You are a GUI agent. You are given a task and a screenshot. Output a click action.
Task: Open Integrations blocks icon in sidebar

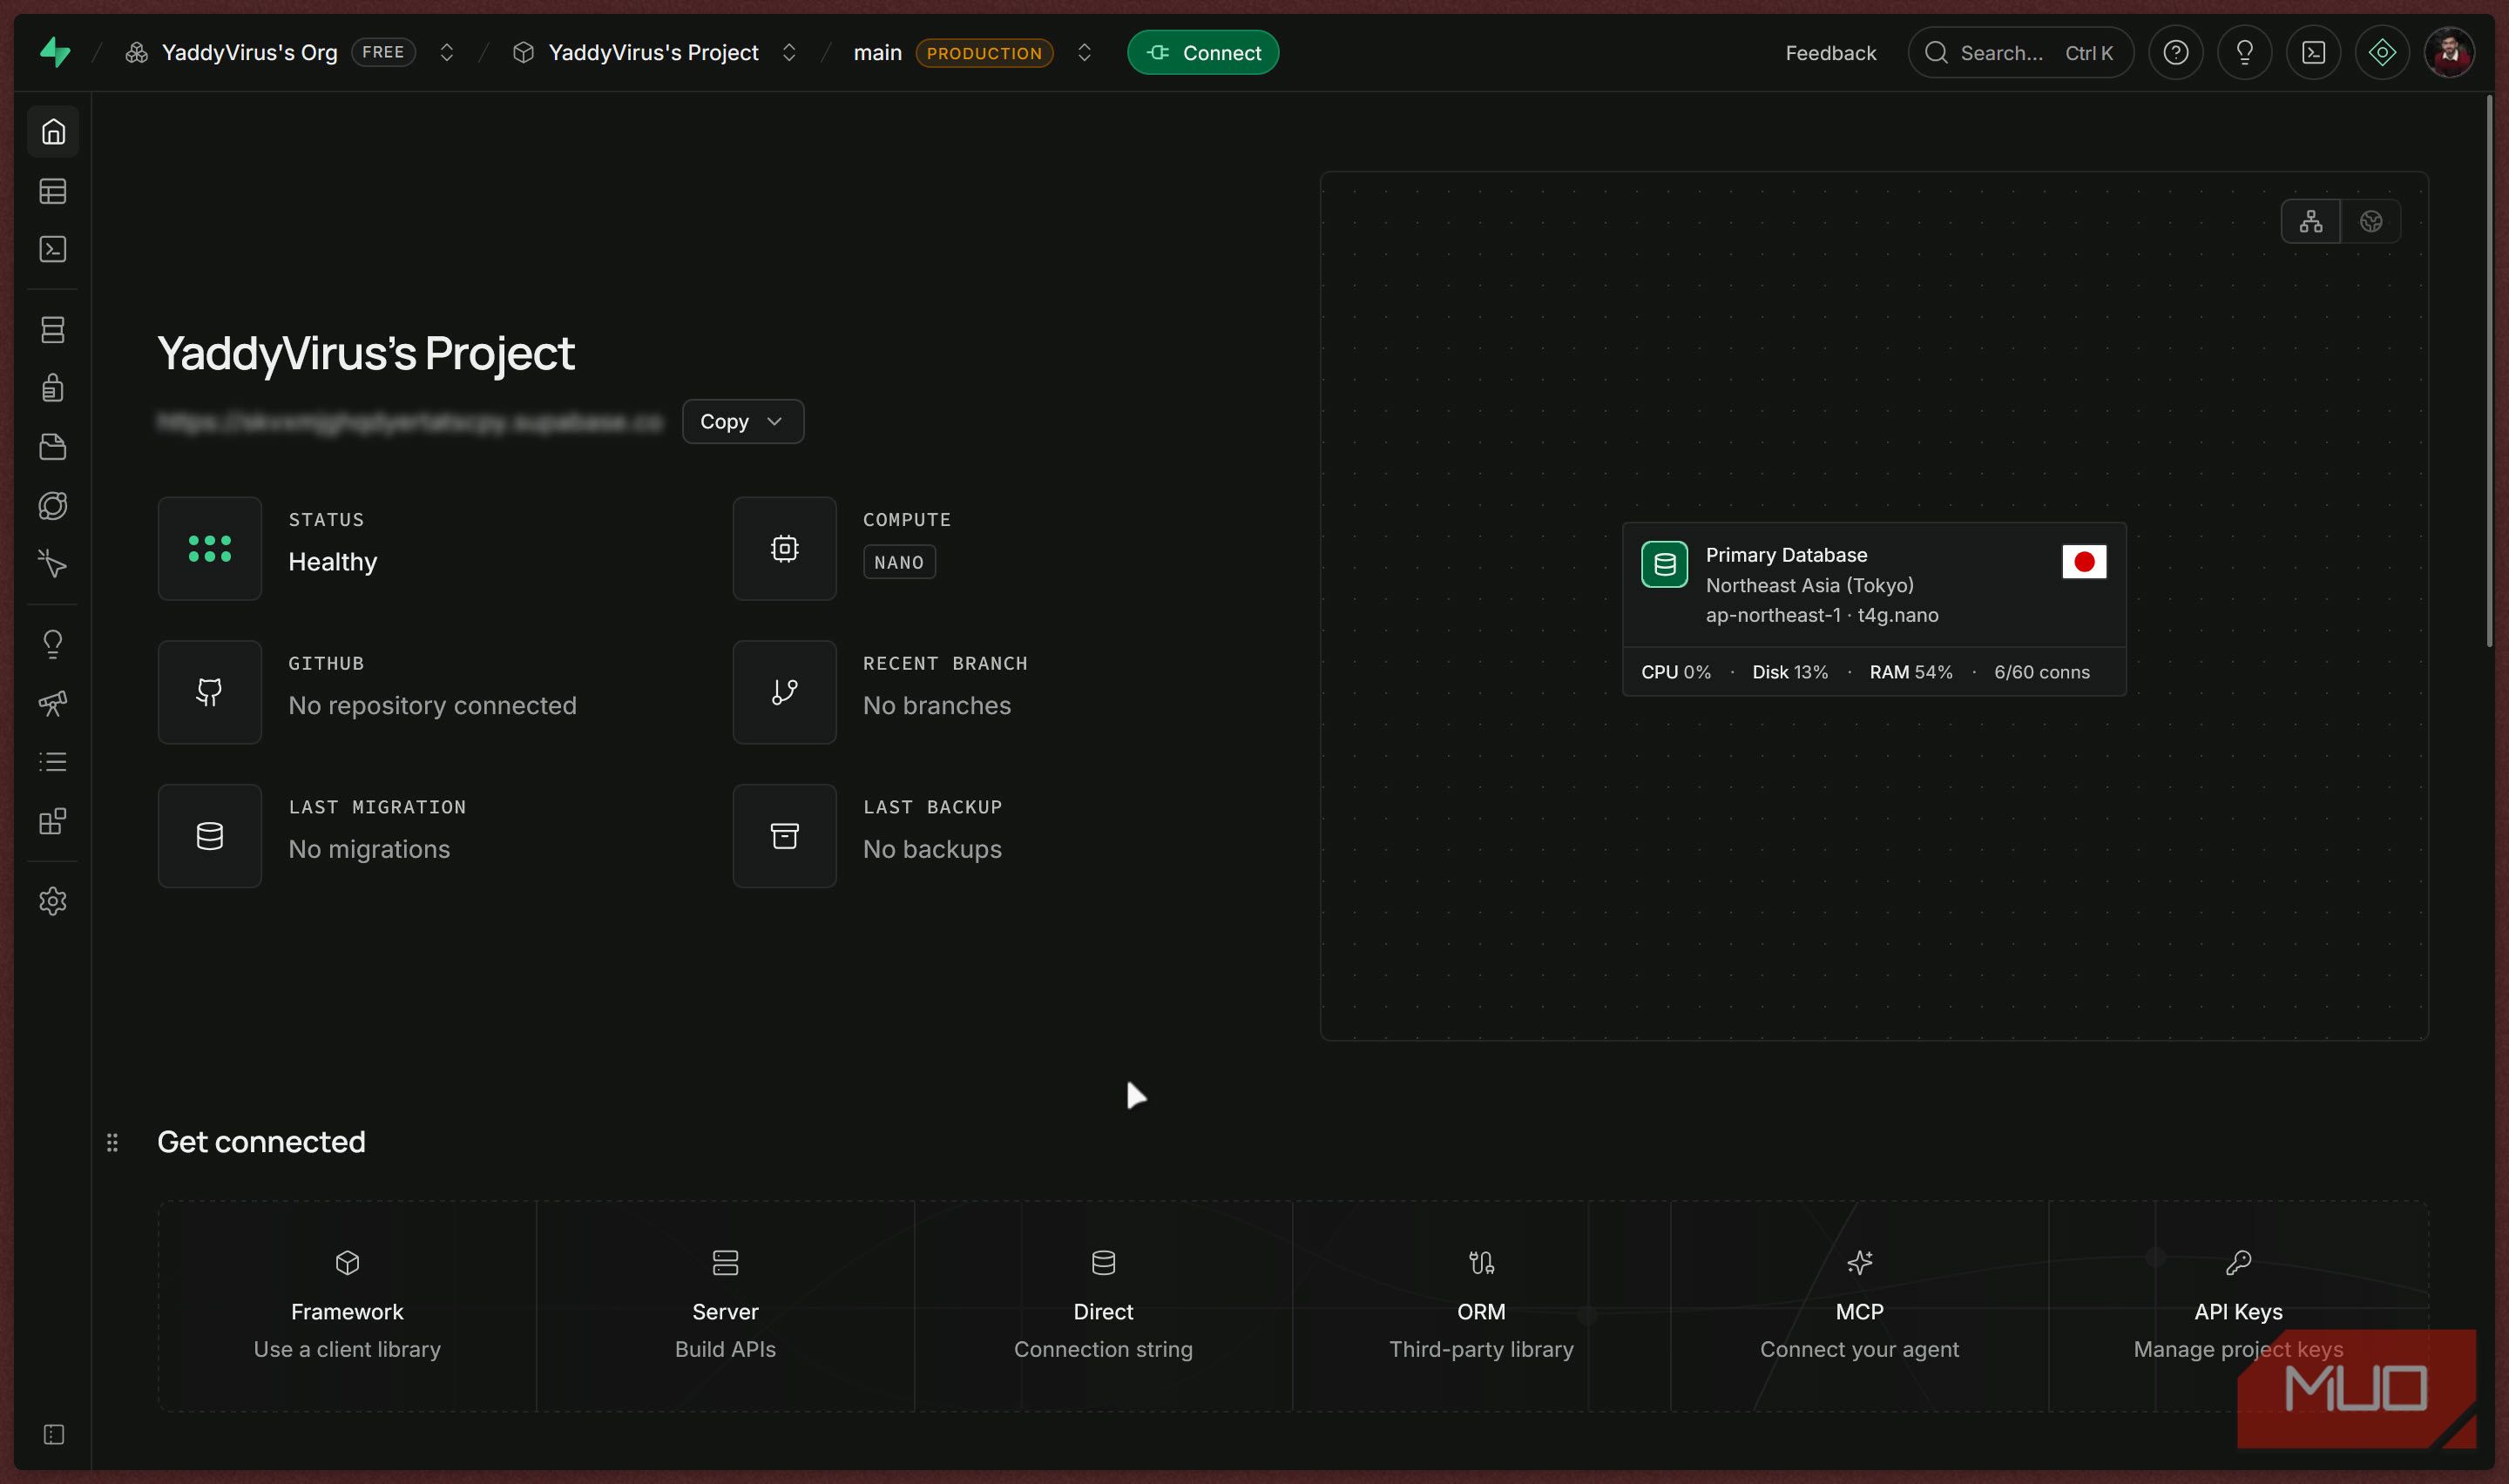(53, 821)
